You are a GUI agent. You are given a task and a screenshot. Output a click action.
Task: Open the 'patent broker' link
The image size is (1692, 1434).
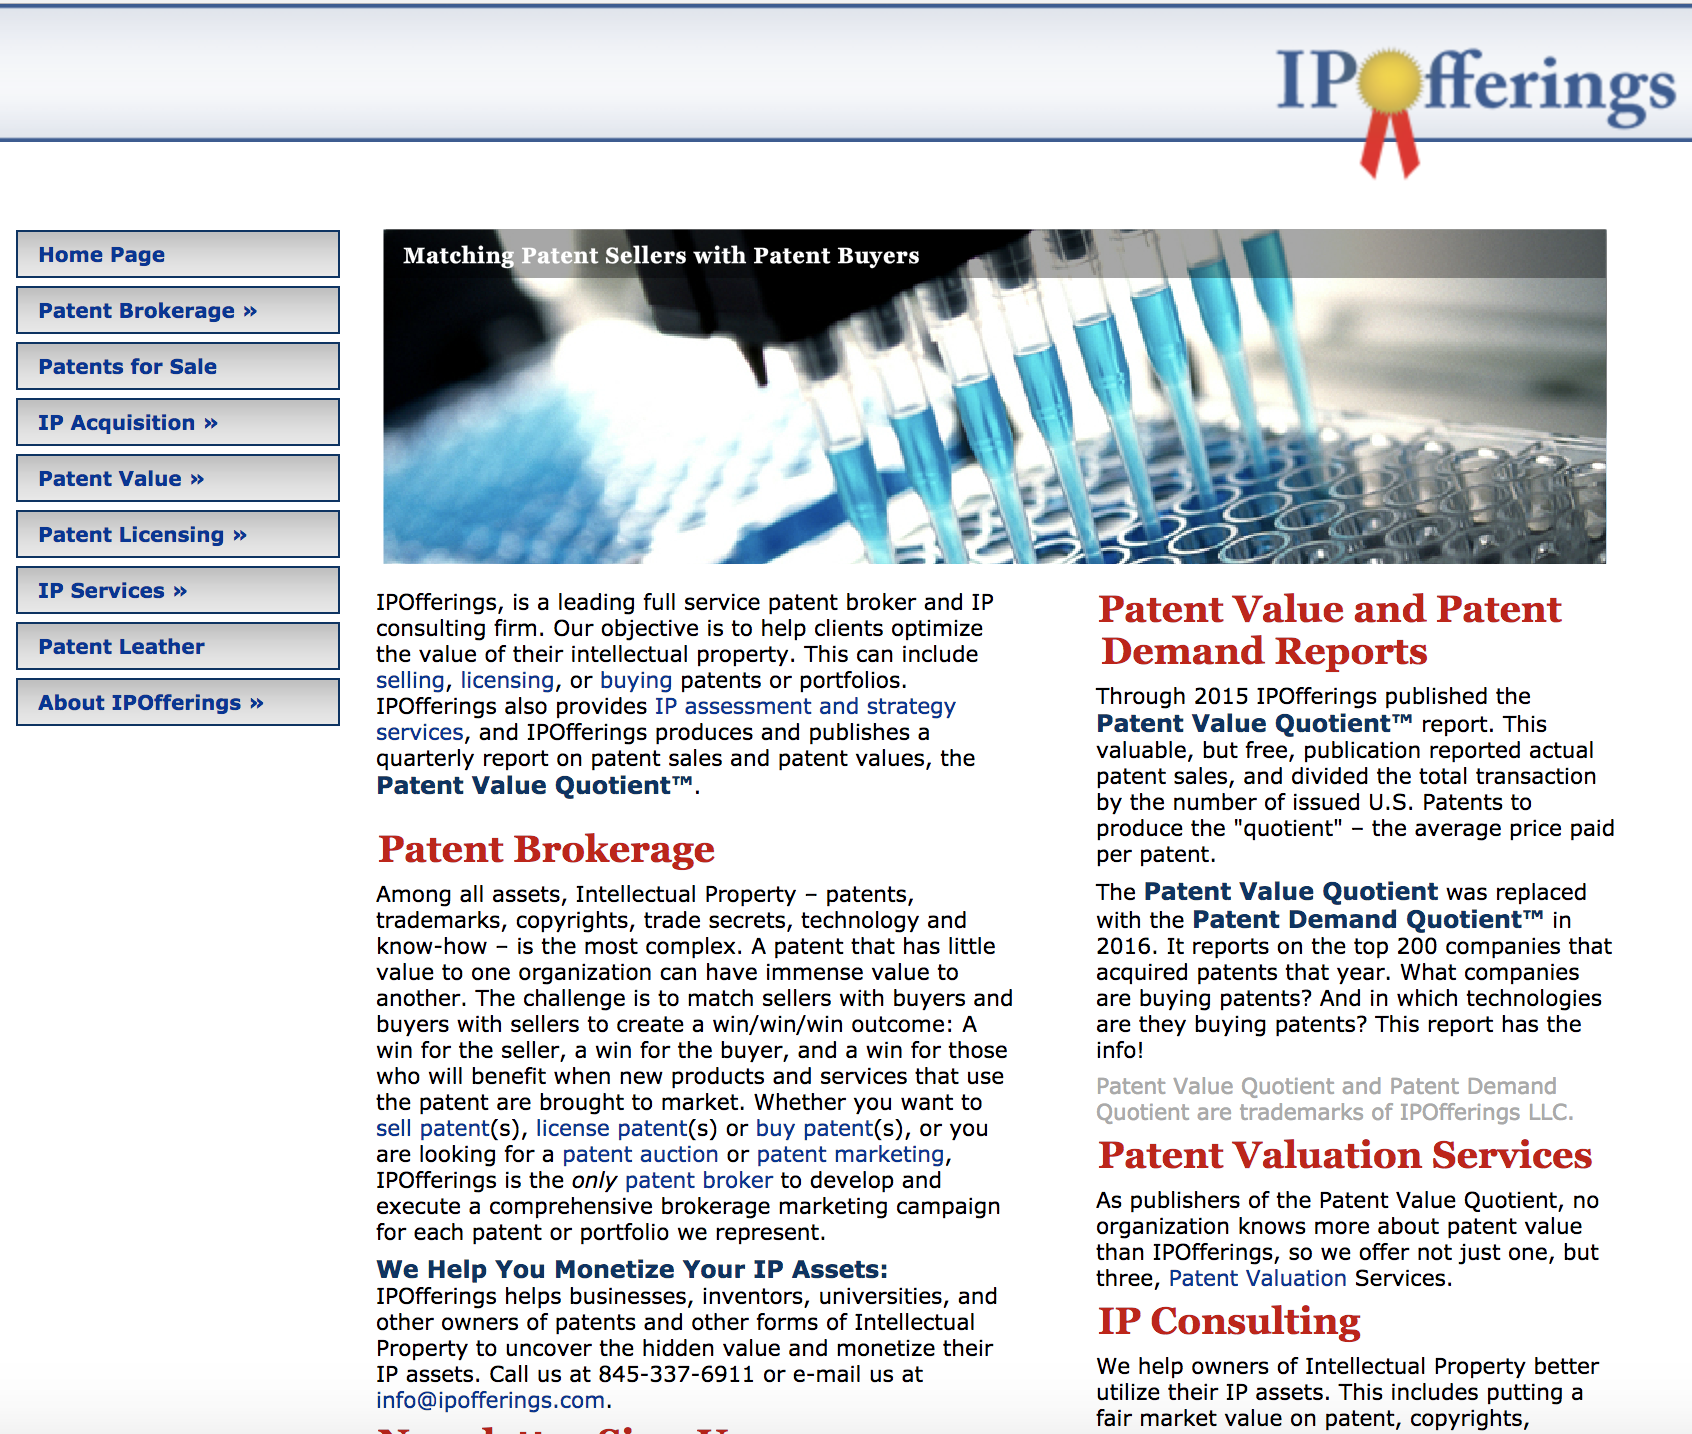698,1181
